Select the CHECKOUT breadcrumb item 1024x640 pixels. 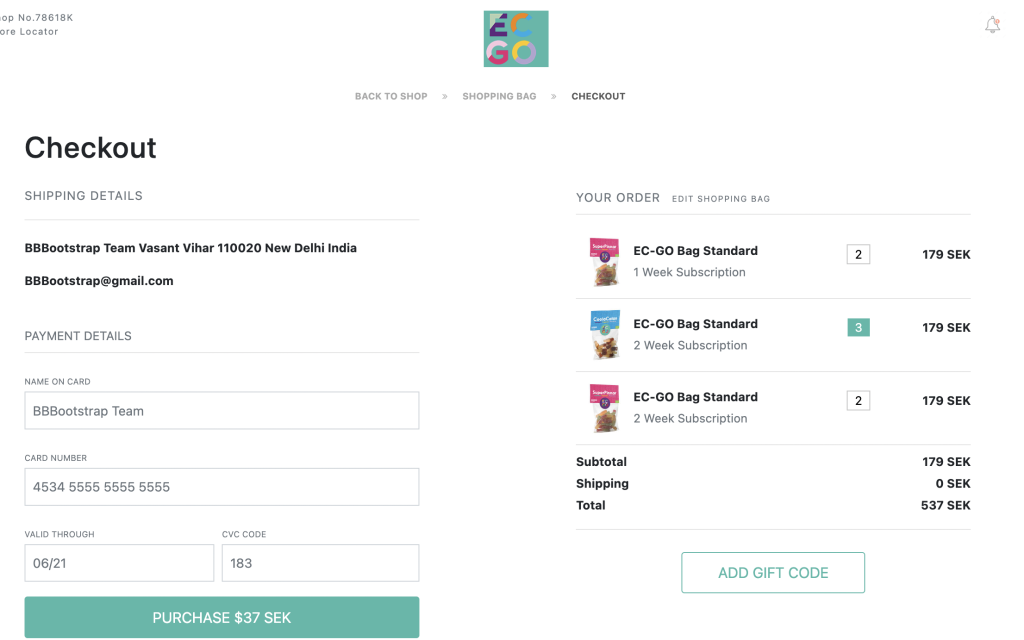click(x=598, y=96)
